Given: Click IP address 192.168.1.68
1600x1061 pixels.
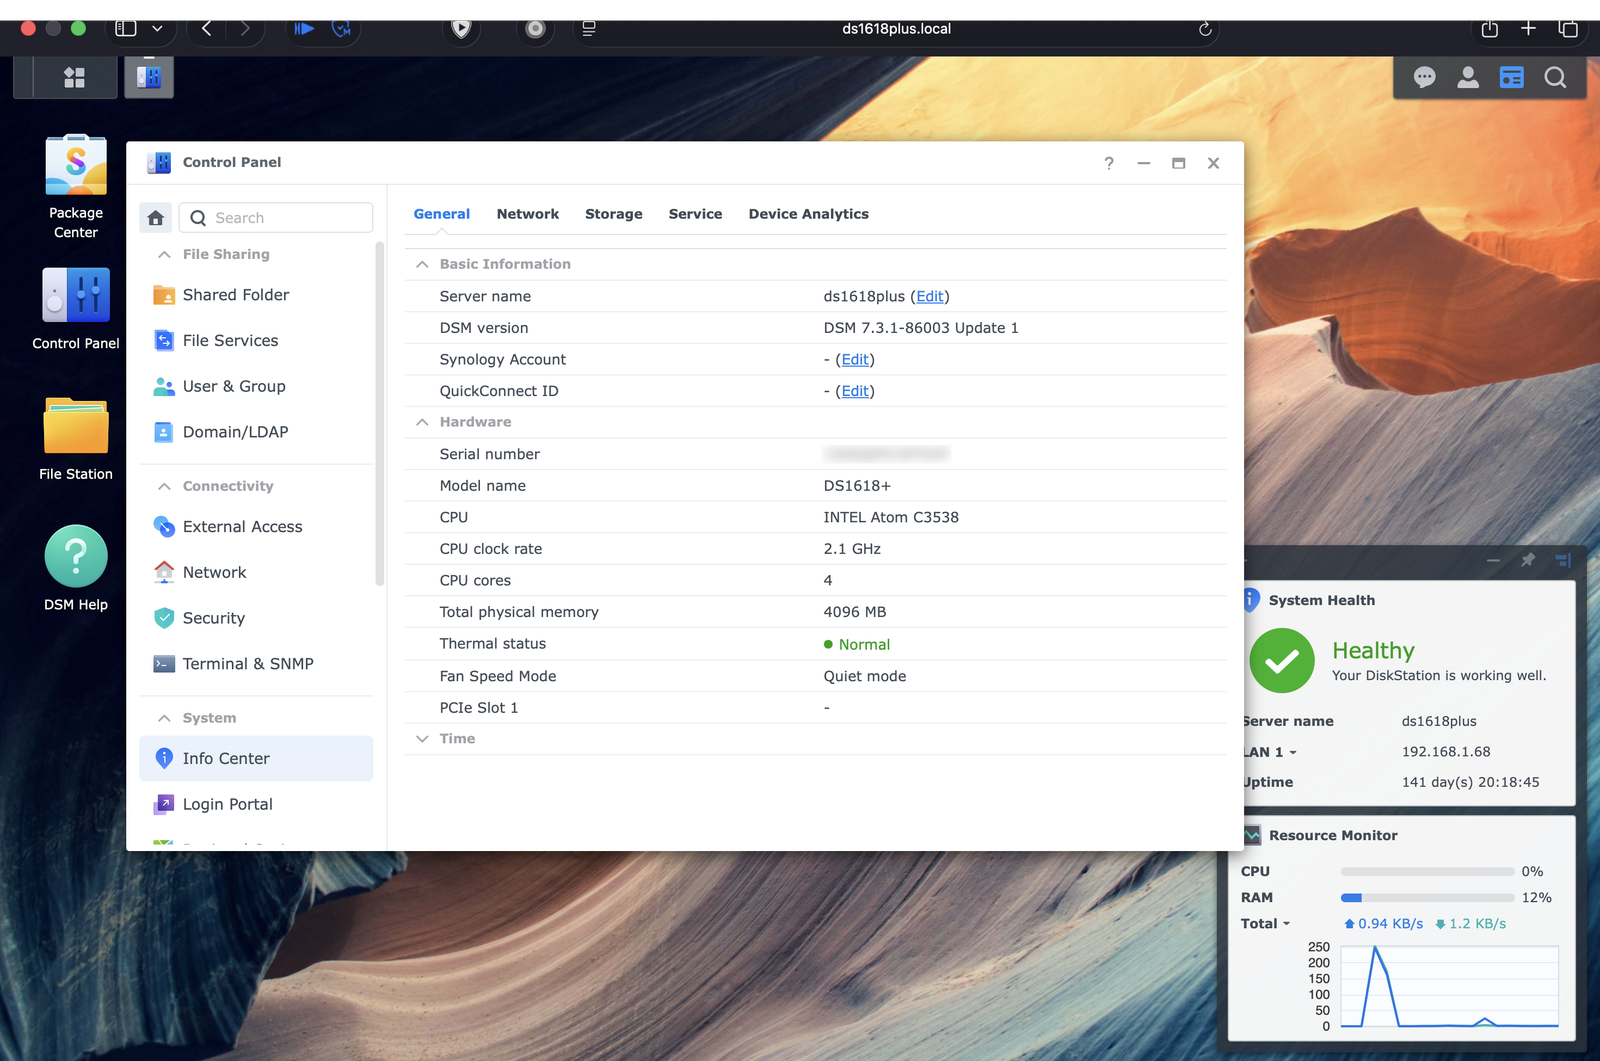Looking at the screenshot, I should coord(1446,752).
